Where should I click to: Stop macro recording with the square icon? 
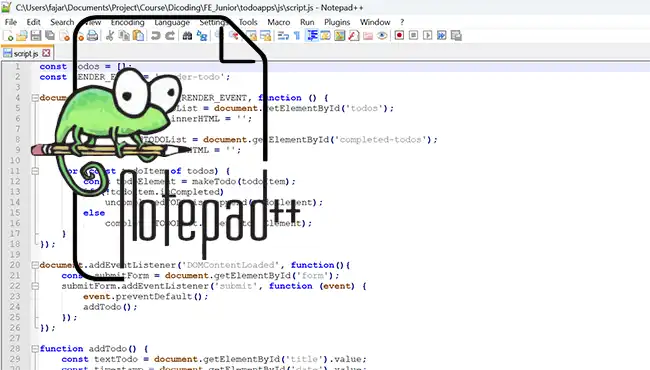click(x=413, y=36)
